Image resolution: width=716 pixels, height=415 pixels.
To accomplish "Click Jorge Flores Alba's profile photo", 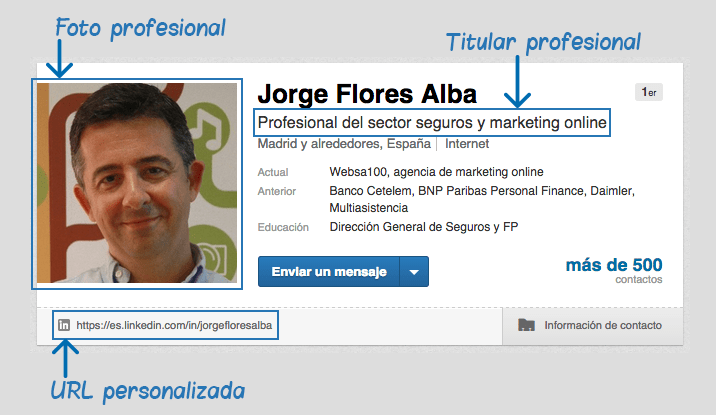I will (x=137, y=183).
